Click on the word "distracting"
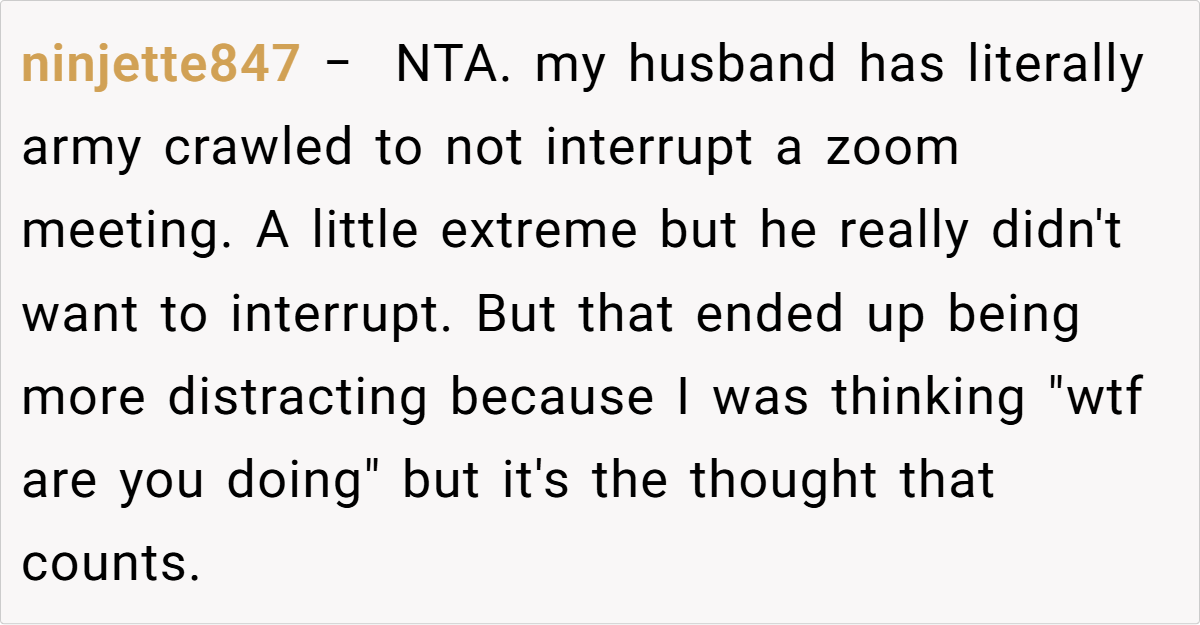Viewport: 1200px width, 625px height. point(298,399)
